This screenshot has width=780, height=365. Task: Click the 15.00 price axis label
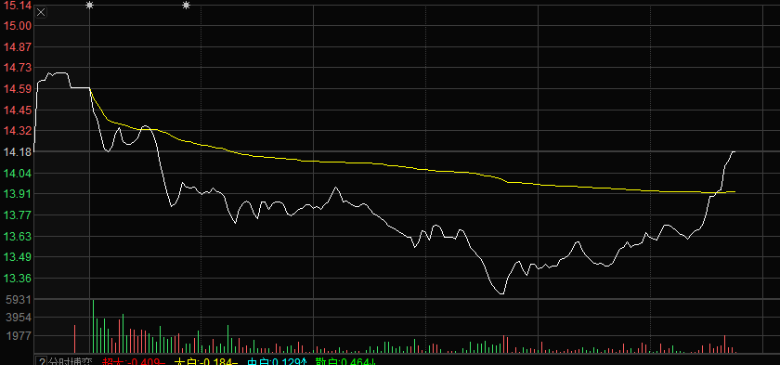pos(17,26)
